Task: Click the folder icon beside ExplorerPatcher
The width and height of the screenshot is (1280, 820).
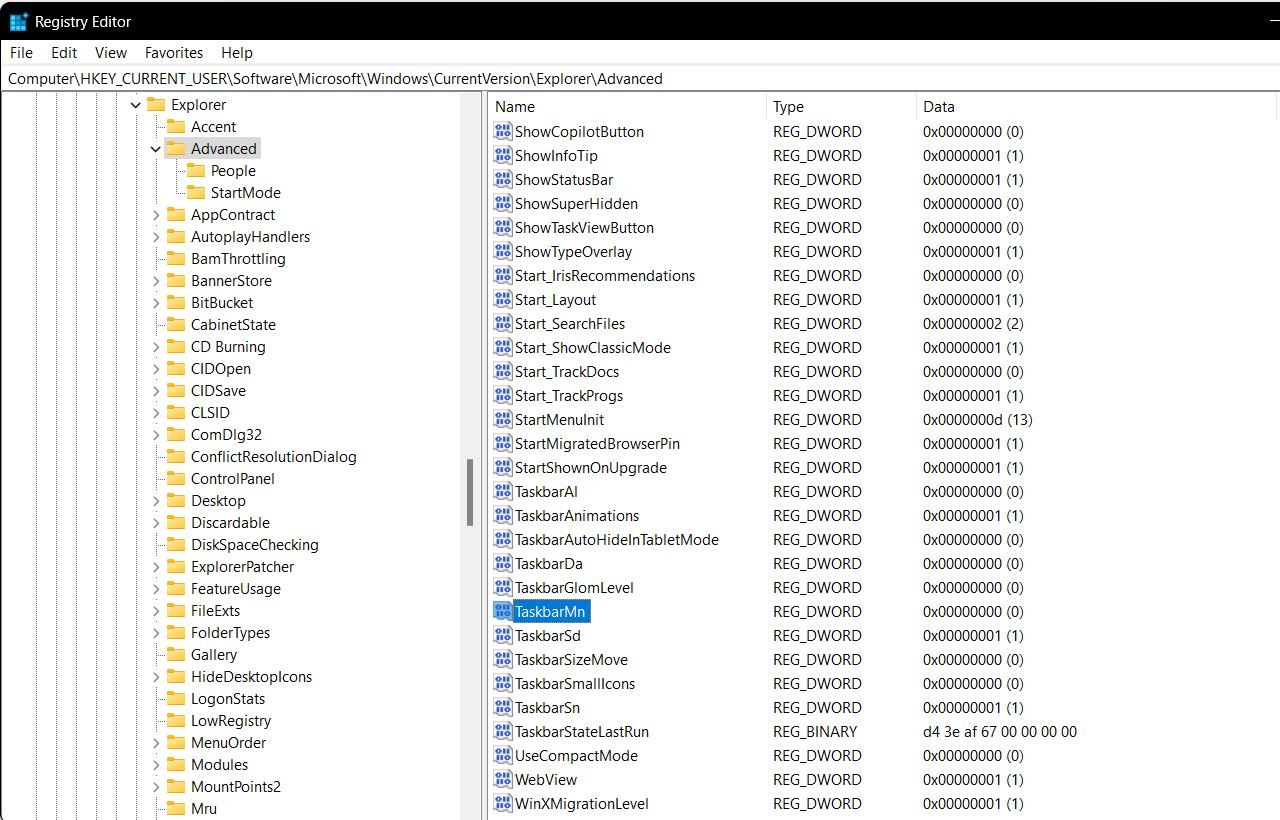Action: tap(176, 566)
